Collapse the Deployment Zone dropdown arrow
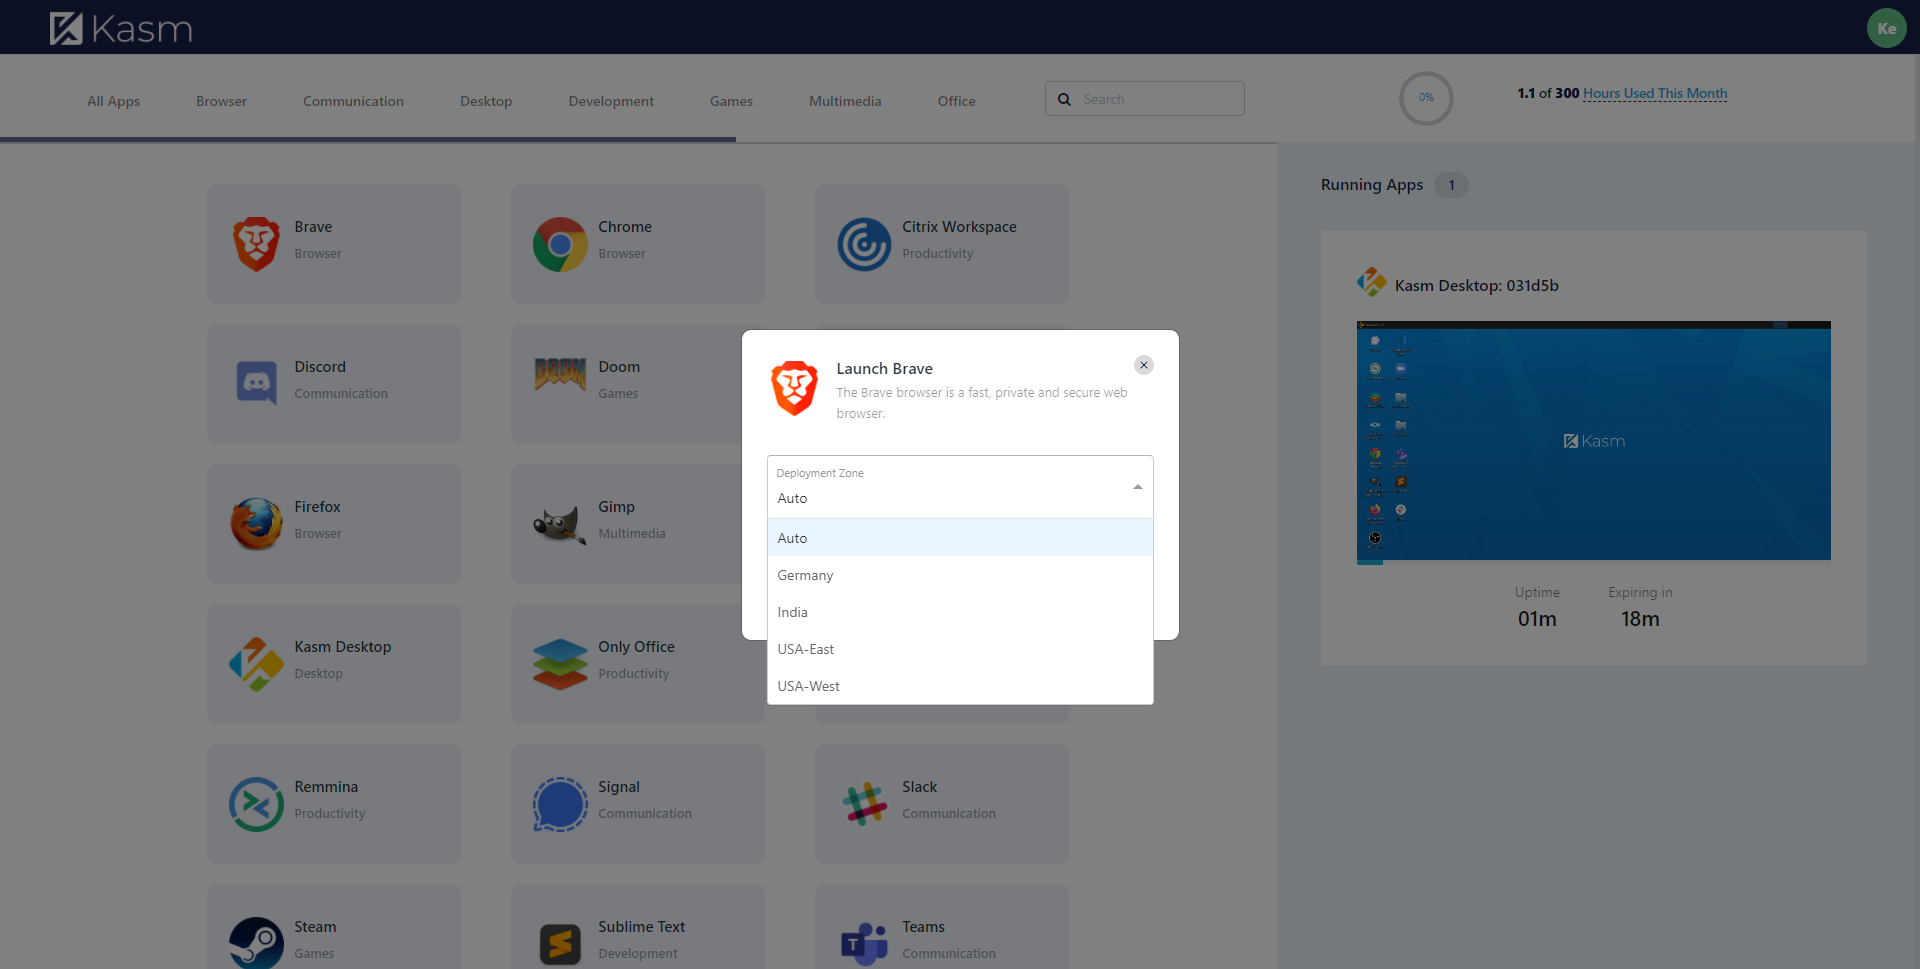The width and height of the screenshot is (1920, 969). (1137, 487)
